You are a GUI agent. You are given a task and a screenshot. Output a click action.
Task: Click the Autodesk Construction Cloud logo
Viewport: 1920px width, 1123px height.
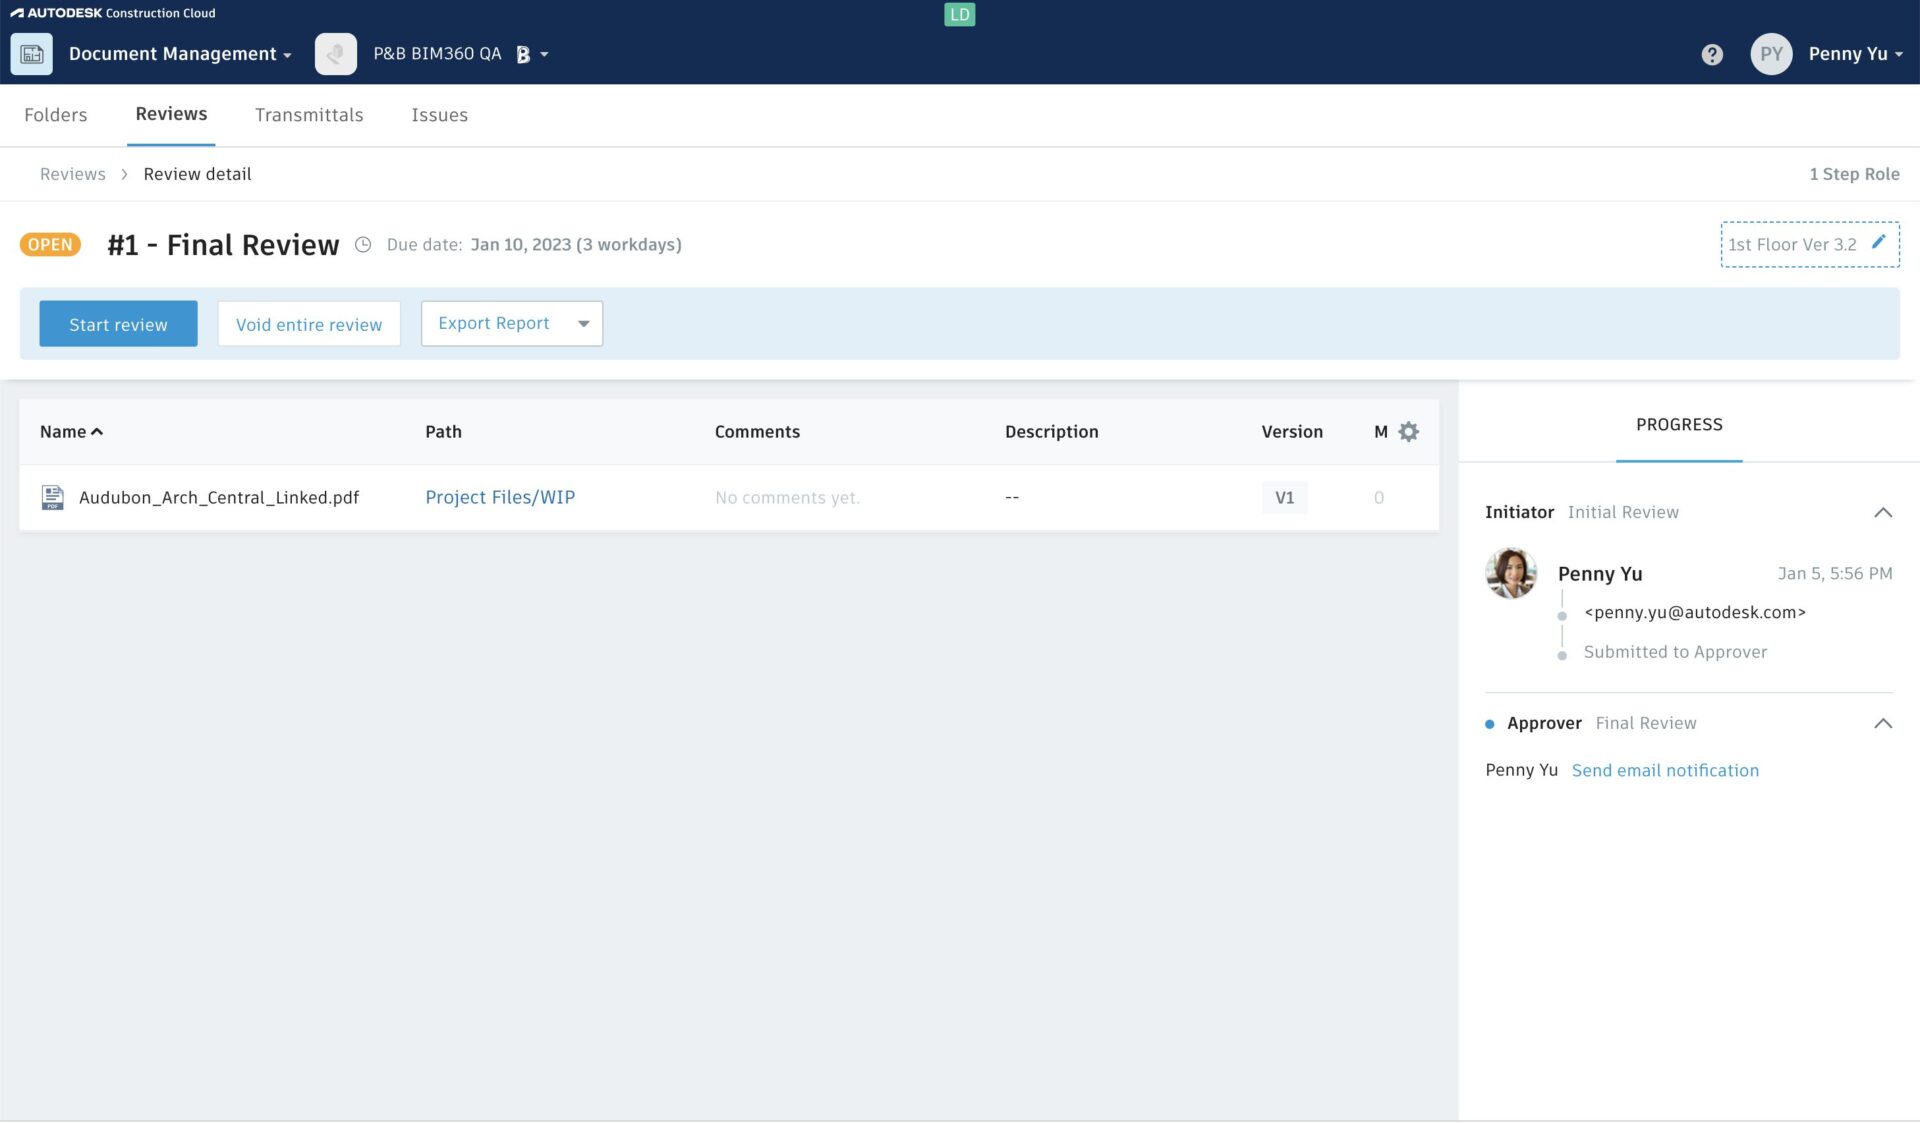pos(113,13)
